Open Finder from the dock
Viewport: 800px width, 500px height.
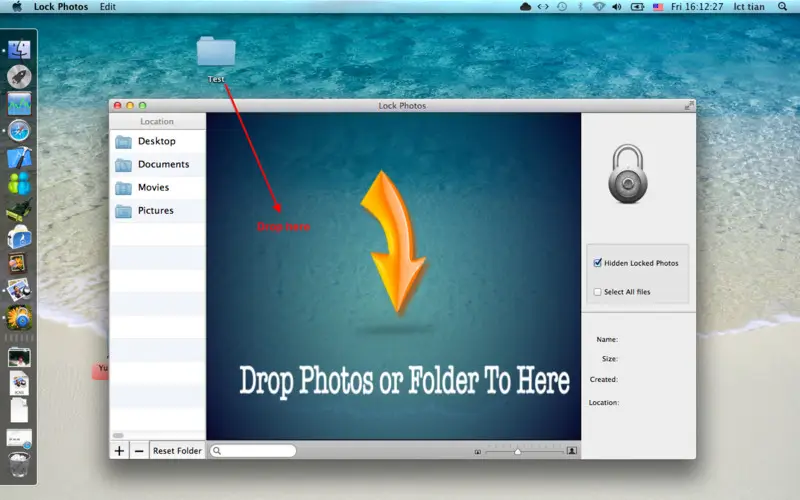click(x=19, y=49)
